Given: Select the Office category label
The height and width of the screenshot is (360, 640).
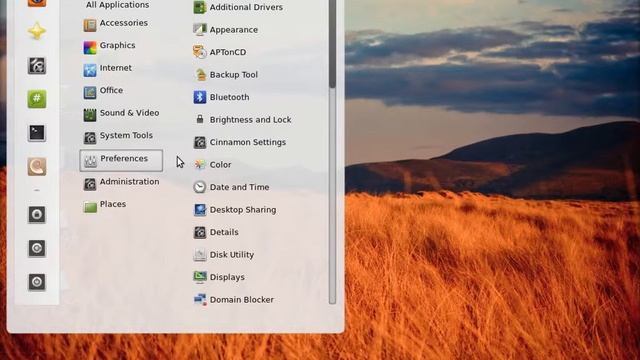Looking at the screenshot, I should [x=111, y=90].
